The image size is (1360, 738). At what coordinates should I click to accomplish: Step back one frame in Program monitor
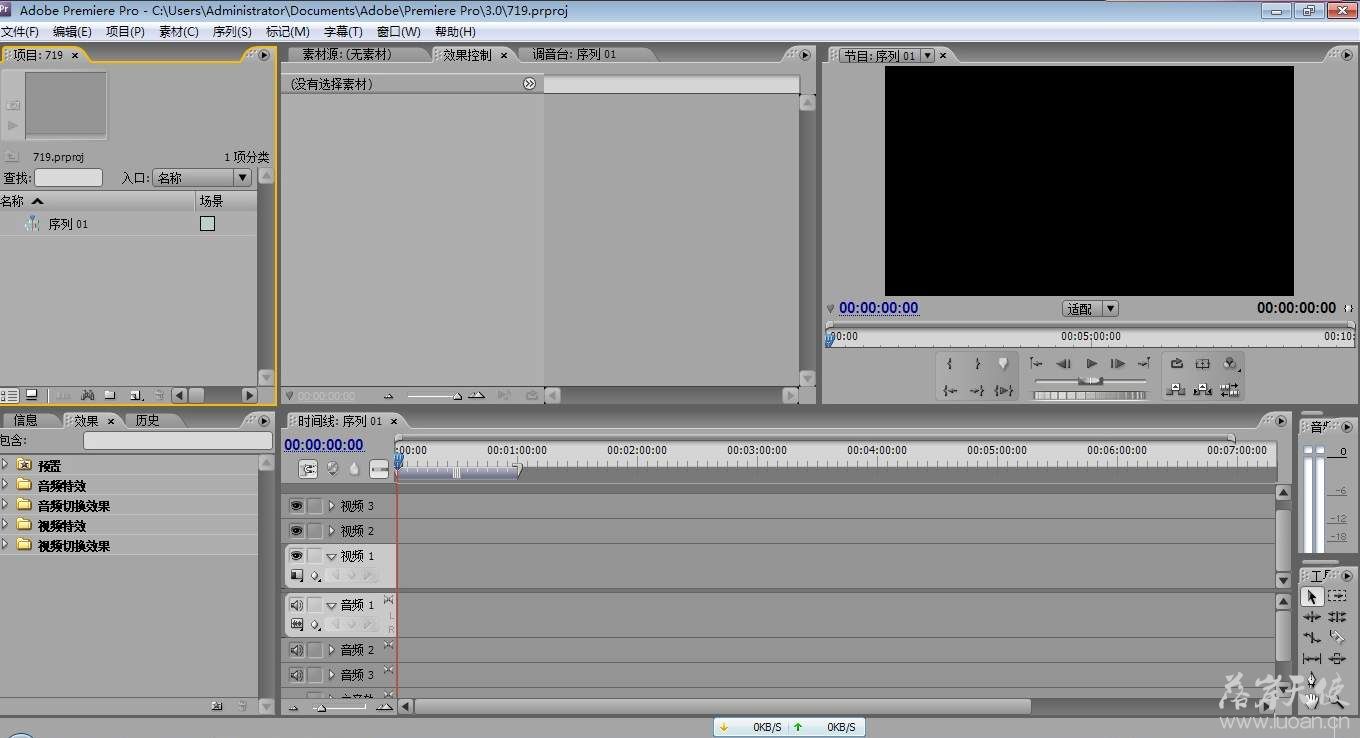coord(1064,364)
